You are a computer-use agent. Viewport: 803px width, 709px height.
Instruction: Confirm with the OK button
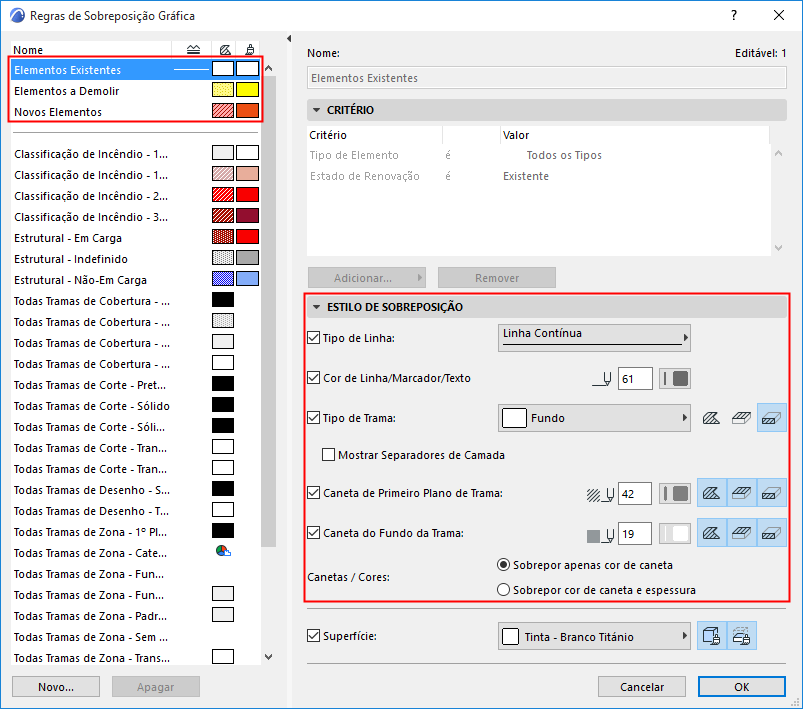coord(742,686)
